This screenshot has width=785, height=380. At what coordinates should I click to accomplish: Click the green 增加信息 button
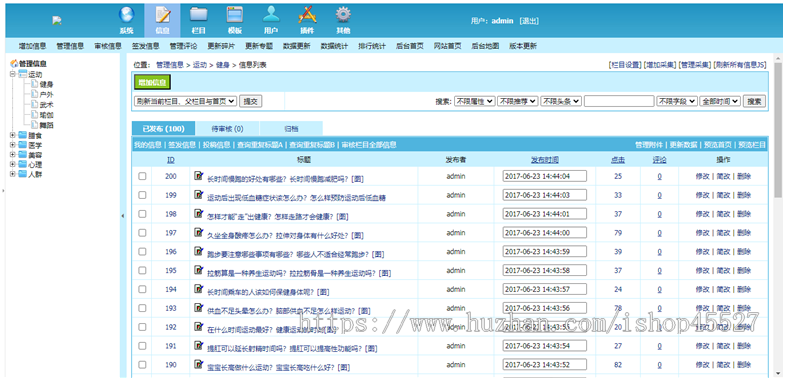point(153,83)
